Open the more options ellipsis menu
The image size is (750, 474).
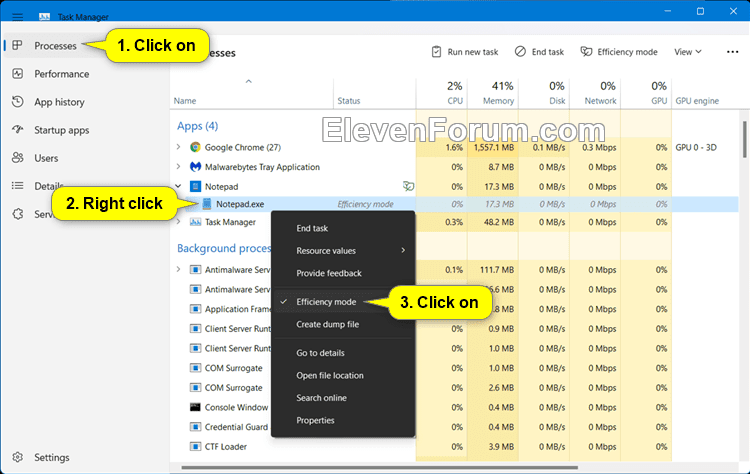[732, 52]
